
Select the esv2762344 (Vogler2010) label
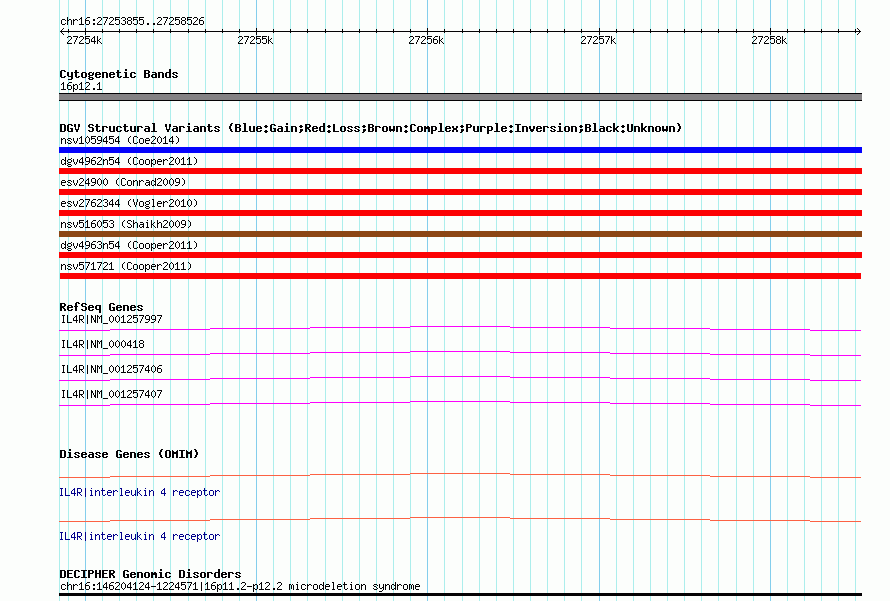(129, 203)
